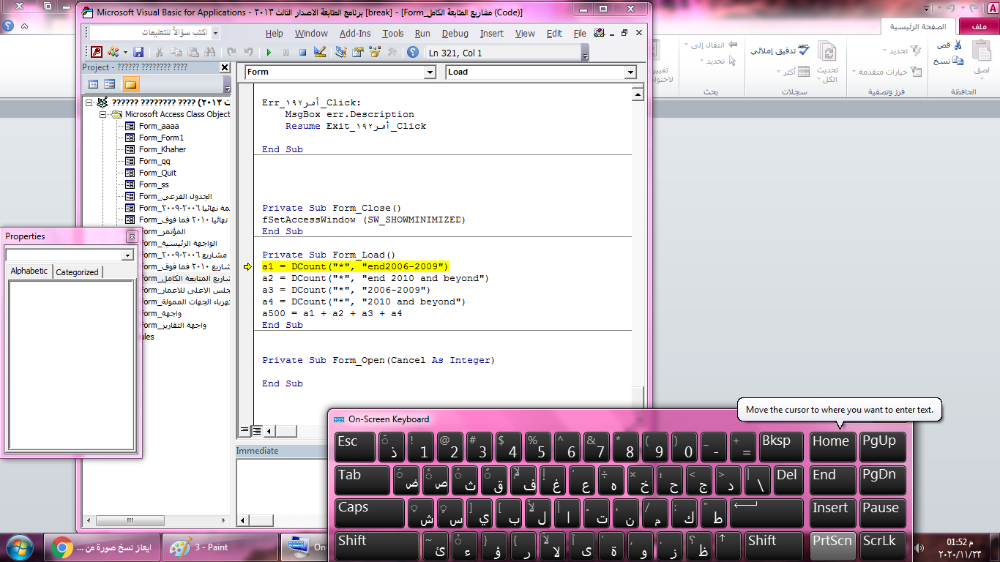Click the Full Module View button below code

pos(256,431)
